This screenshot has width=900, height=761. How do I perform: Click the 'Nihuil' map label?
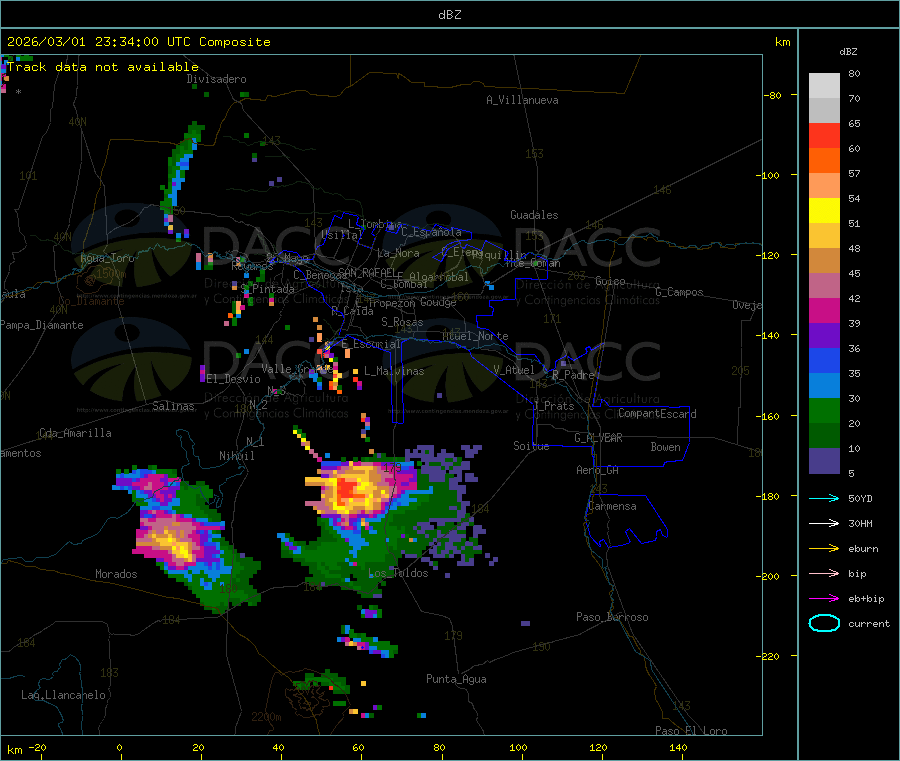[x=236, y=456]
